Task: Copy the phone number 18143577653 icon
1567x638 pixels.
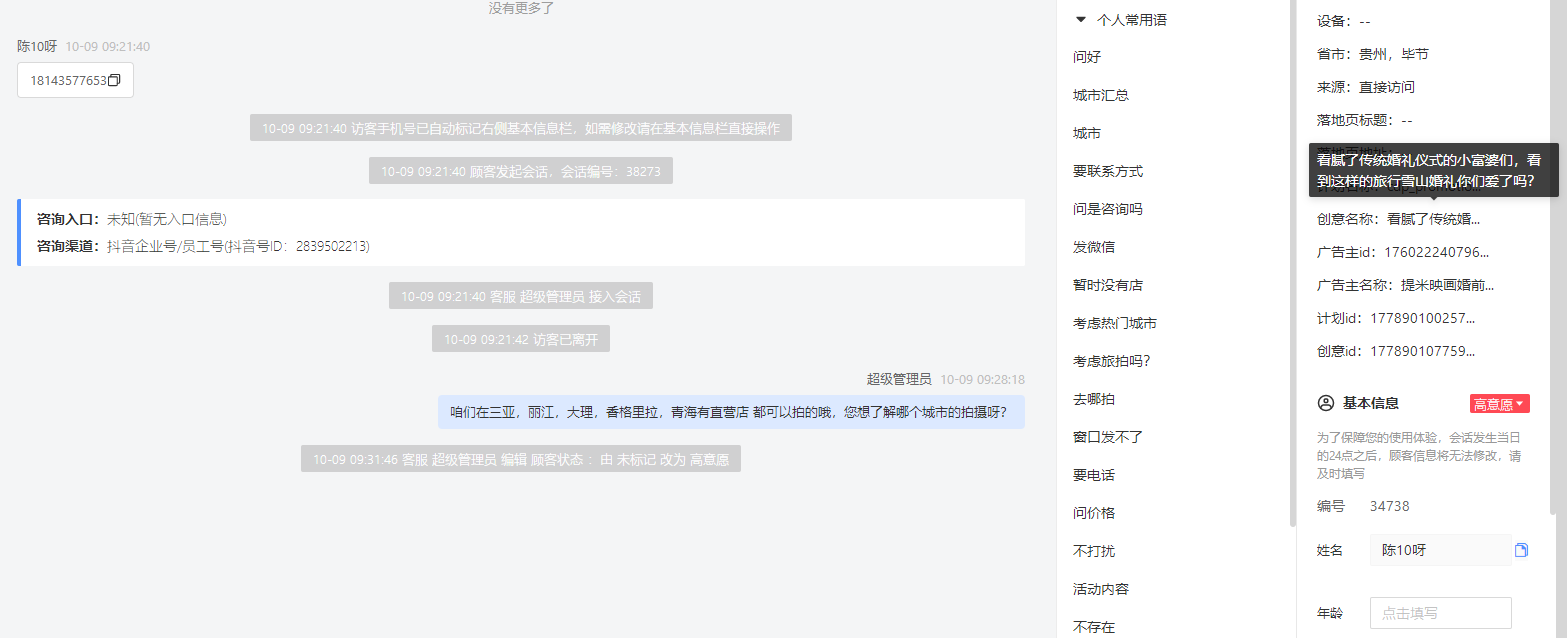Action: point(114,80)
